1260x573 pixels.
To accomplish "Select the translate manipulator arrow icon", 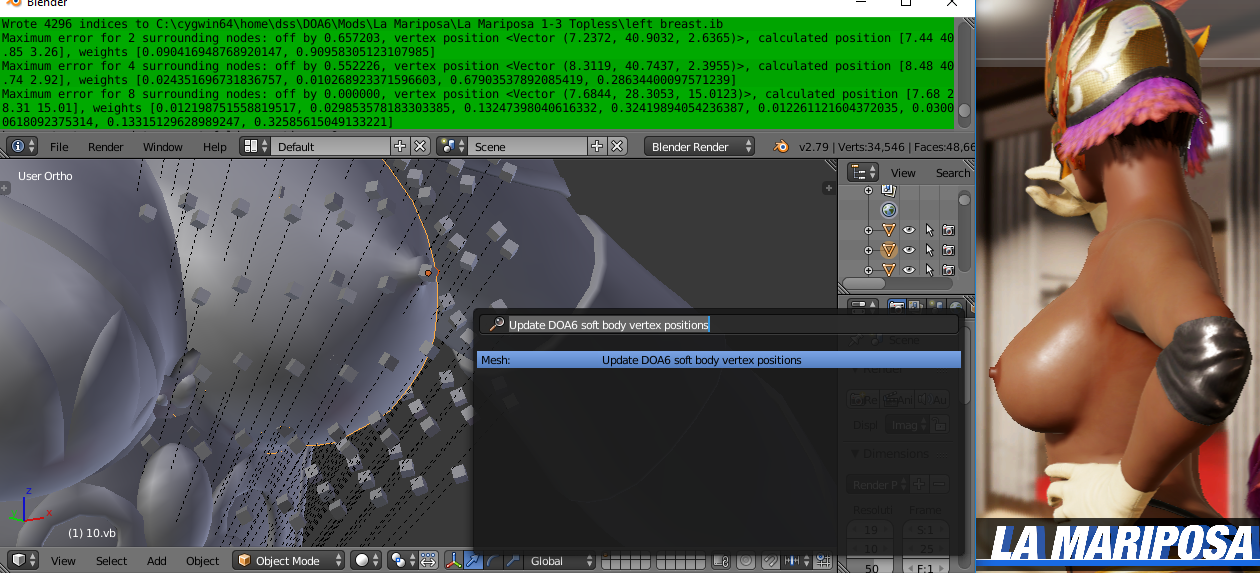I will 473,561.
